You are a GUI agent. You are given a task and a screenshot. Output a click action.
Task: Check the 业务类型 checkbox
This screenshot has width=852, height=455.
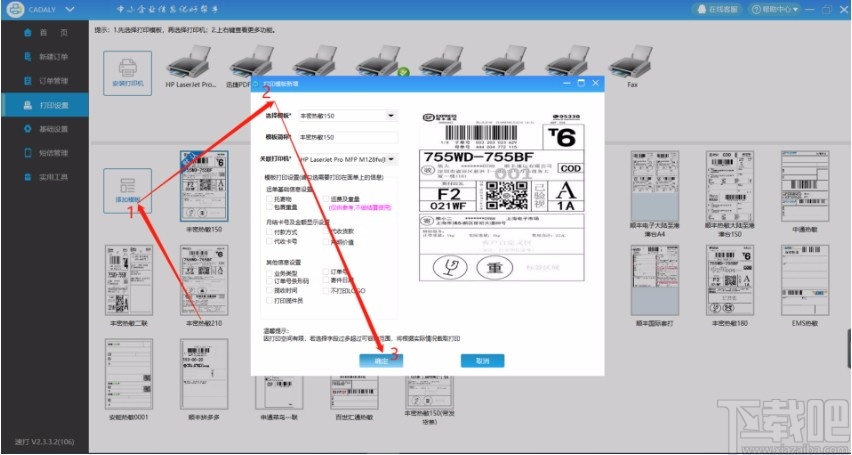tap(269, 273)
